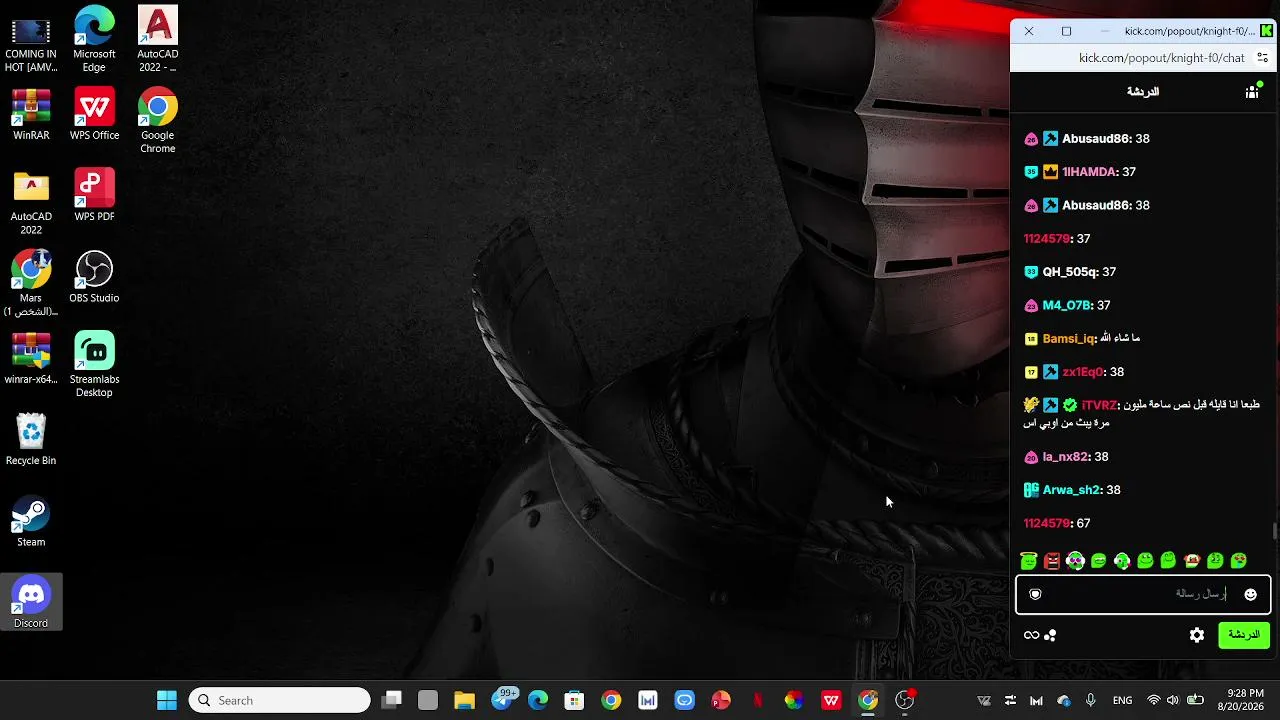The width and height of the screenshot is (1280, 720).
Task: Open File Explorer from the taskbar
Action: (464, 700)
